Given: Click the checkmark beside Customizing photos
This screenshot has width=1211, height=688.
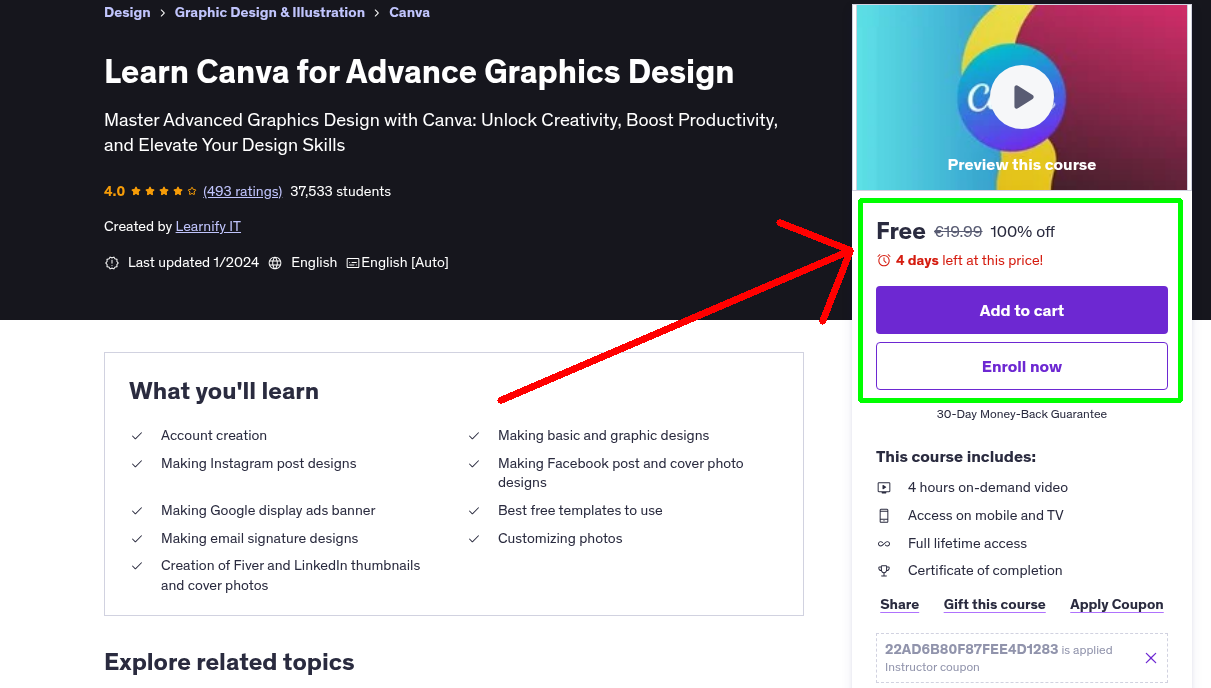Looking at the screenshot, I should pos(474,539).
